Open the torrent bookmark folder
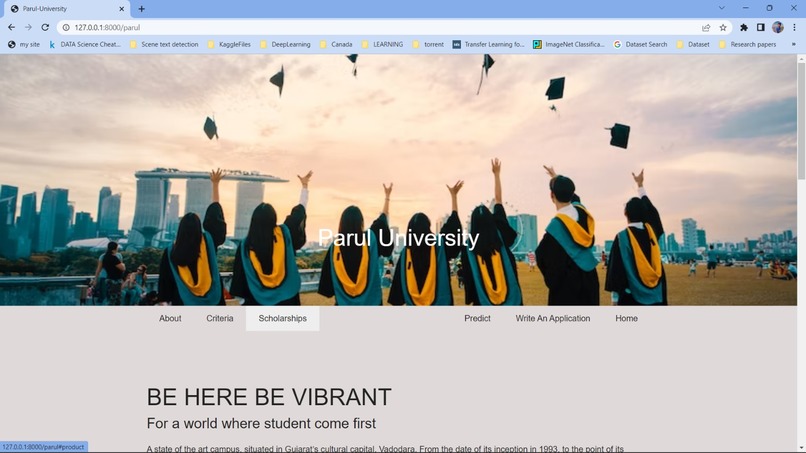This screenshot has width=806, height=453. [x=428, y=45]
